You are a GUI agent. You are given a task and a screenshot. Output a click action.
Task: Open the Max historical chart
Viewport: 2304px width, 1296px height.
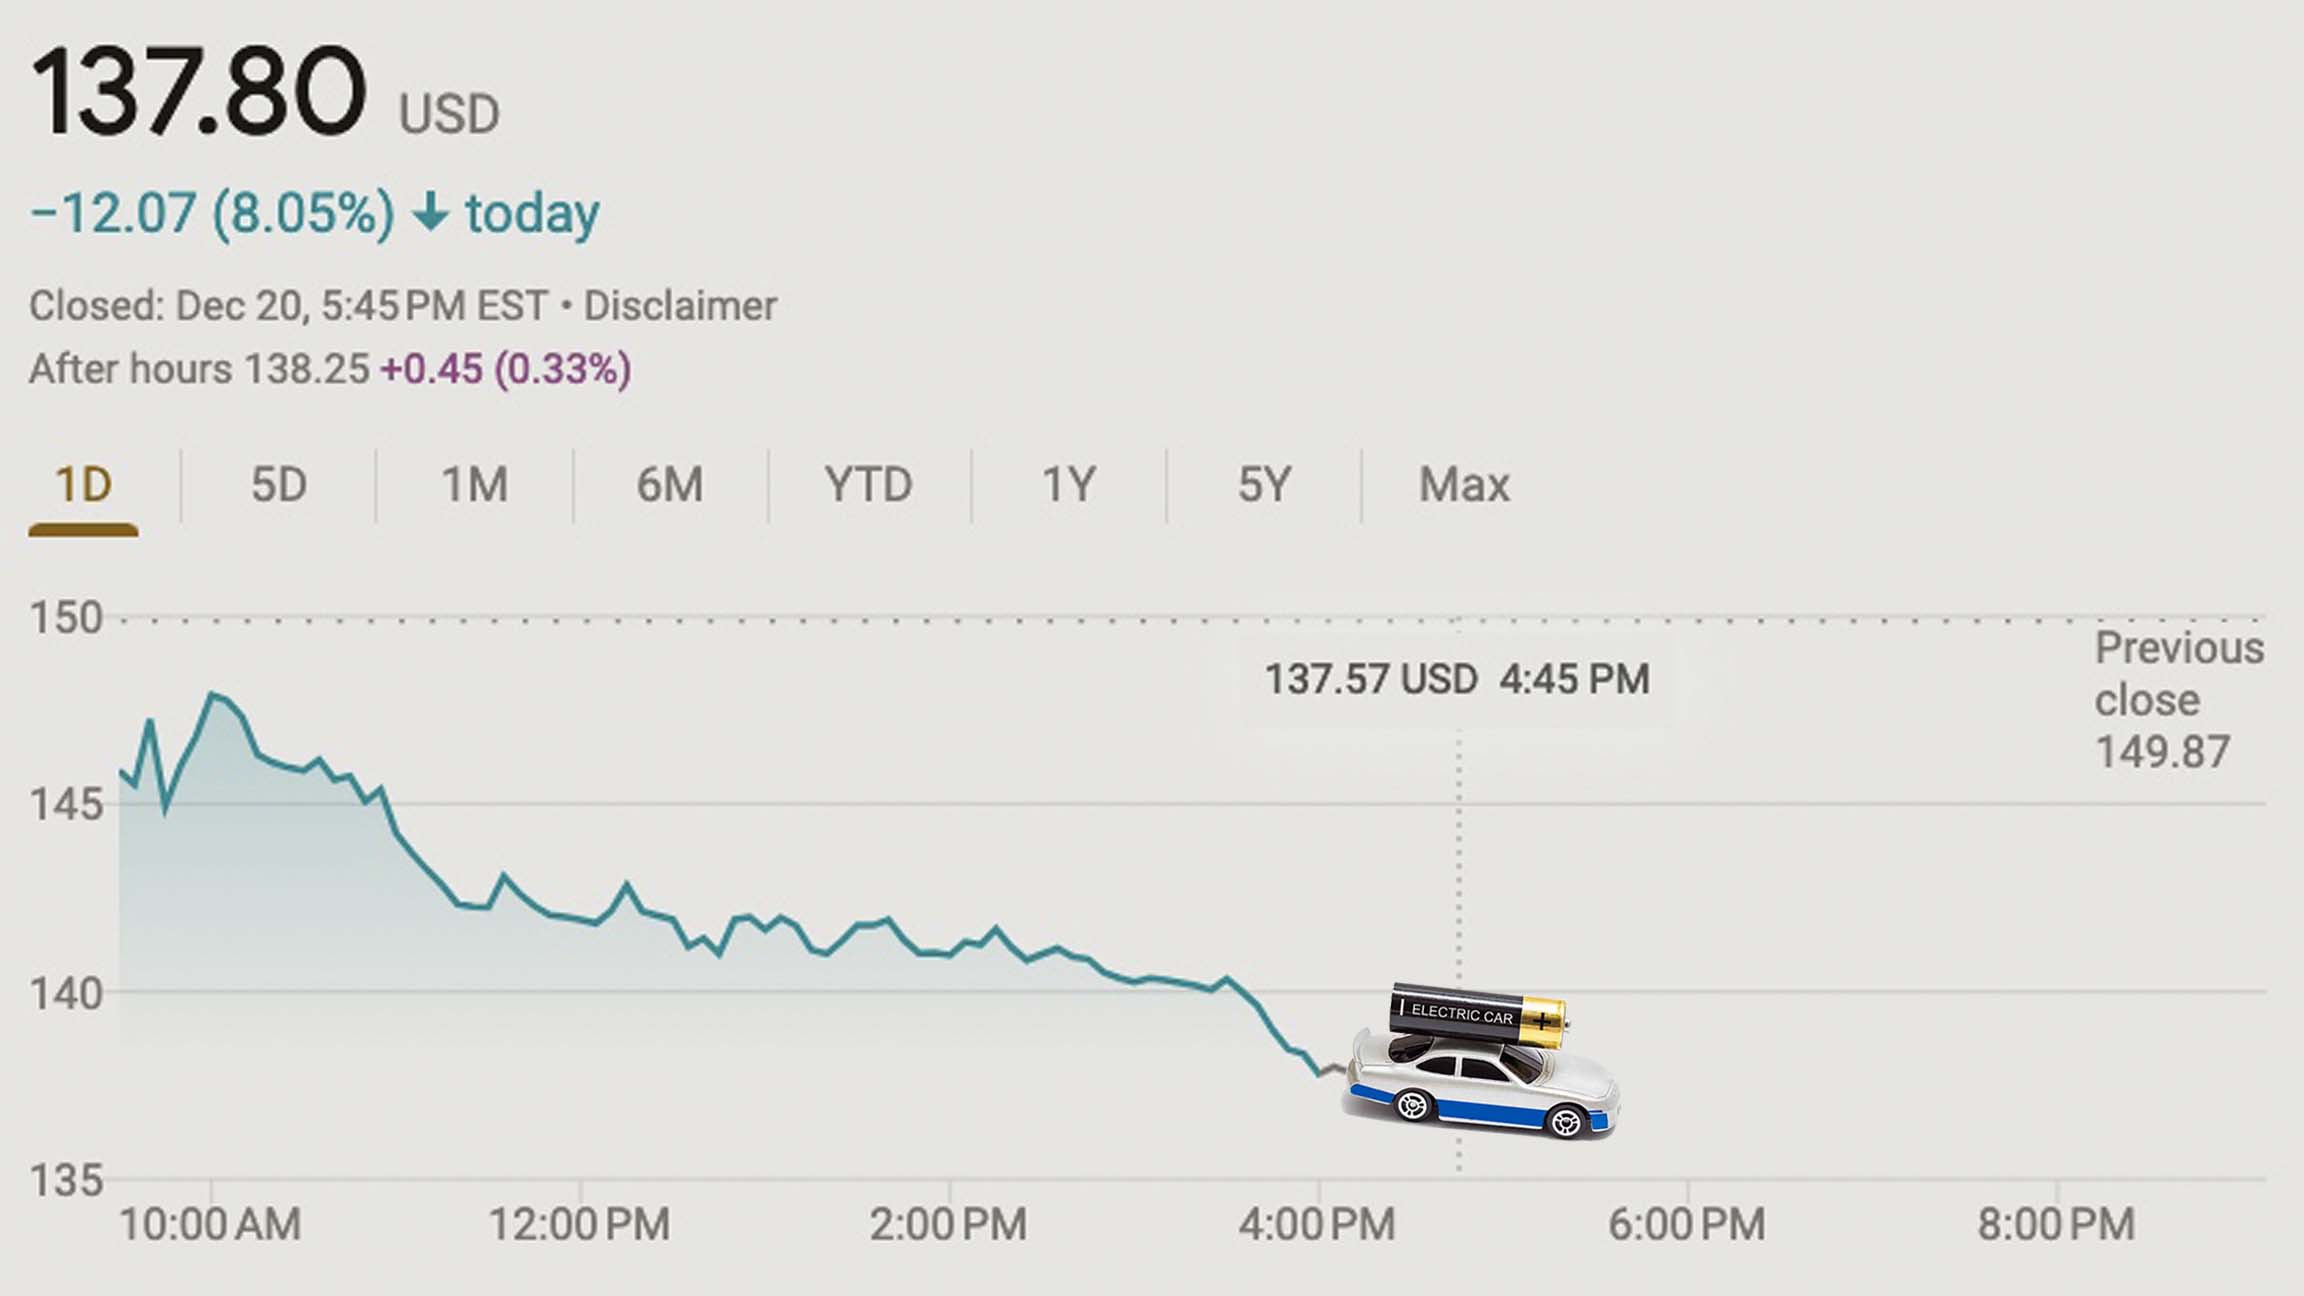point(1464,484)
